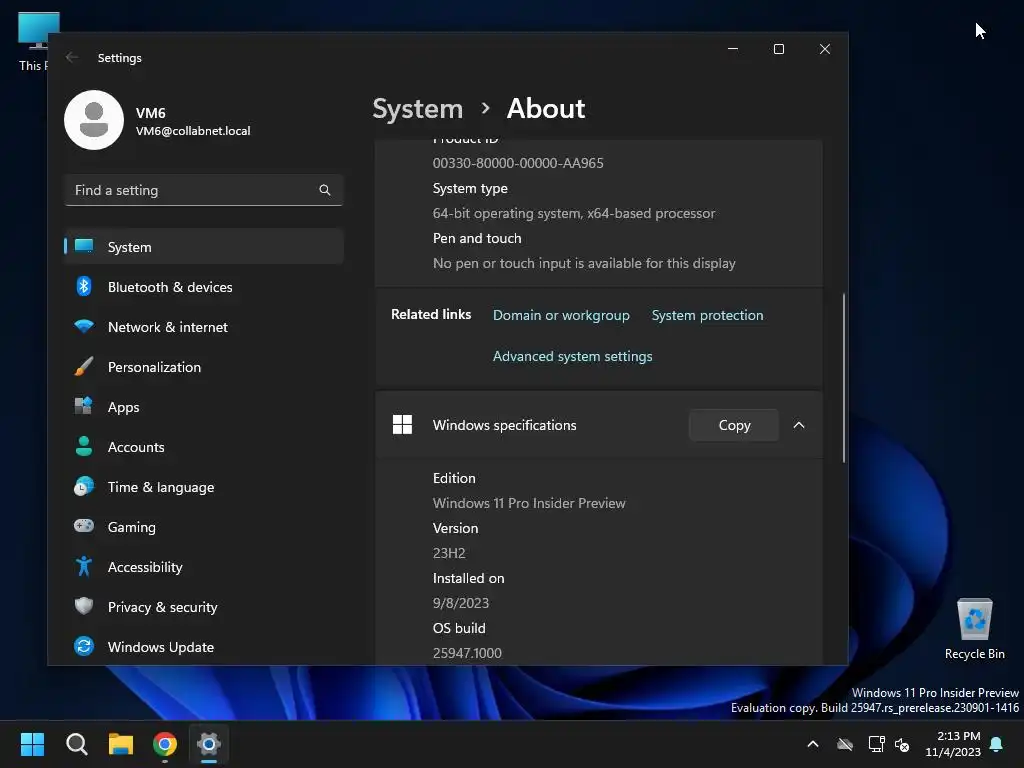This screenshot has height=768, width=1024.
Task: Click the clock globe Time icon
Action: coord(84,487)
